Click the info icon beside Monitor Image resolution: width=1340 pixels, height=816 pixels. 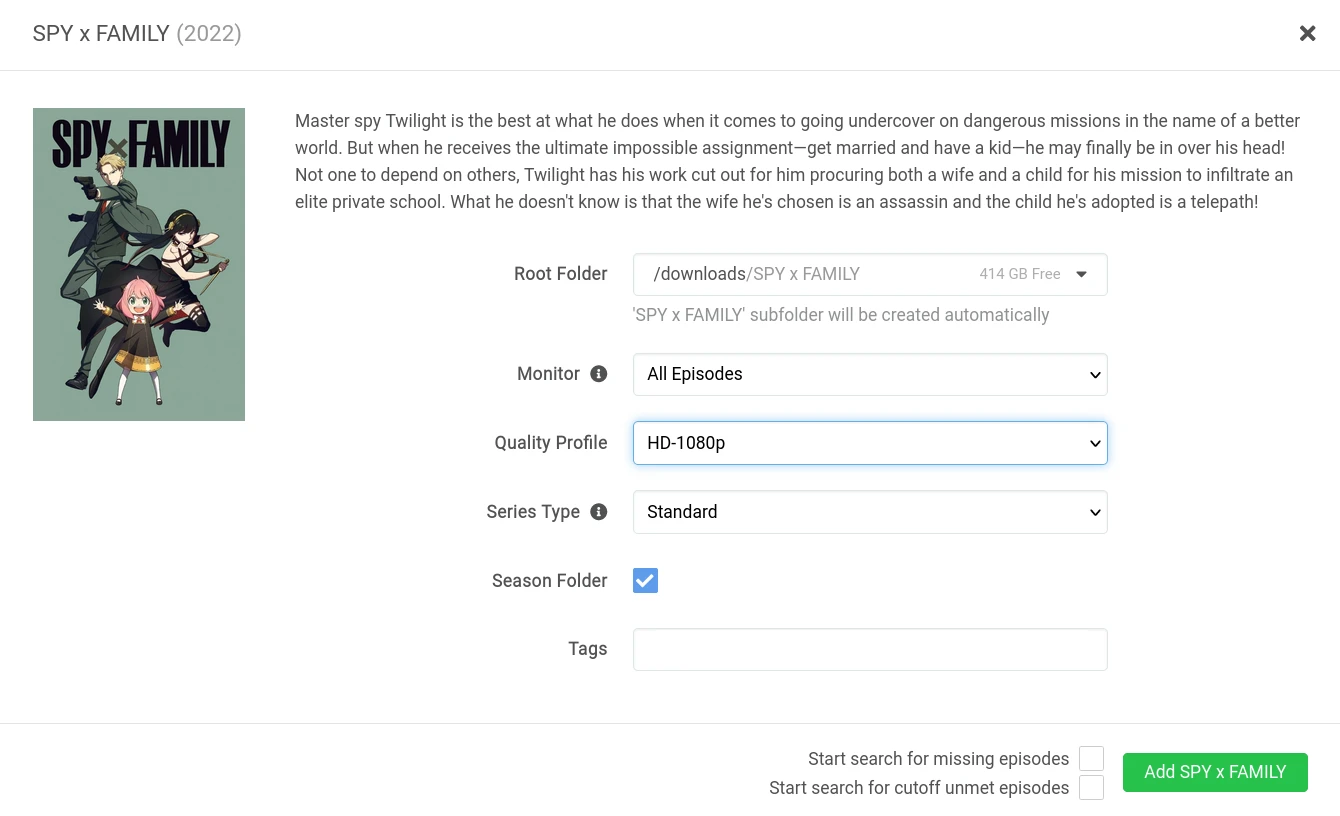coord(599,374)
